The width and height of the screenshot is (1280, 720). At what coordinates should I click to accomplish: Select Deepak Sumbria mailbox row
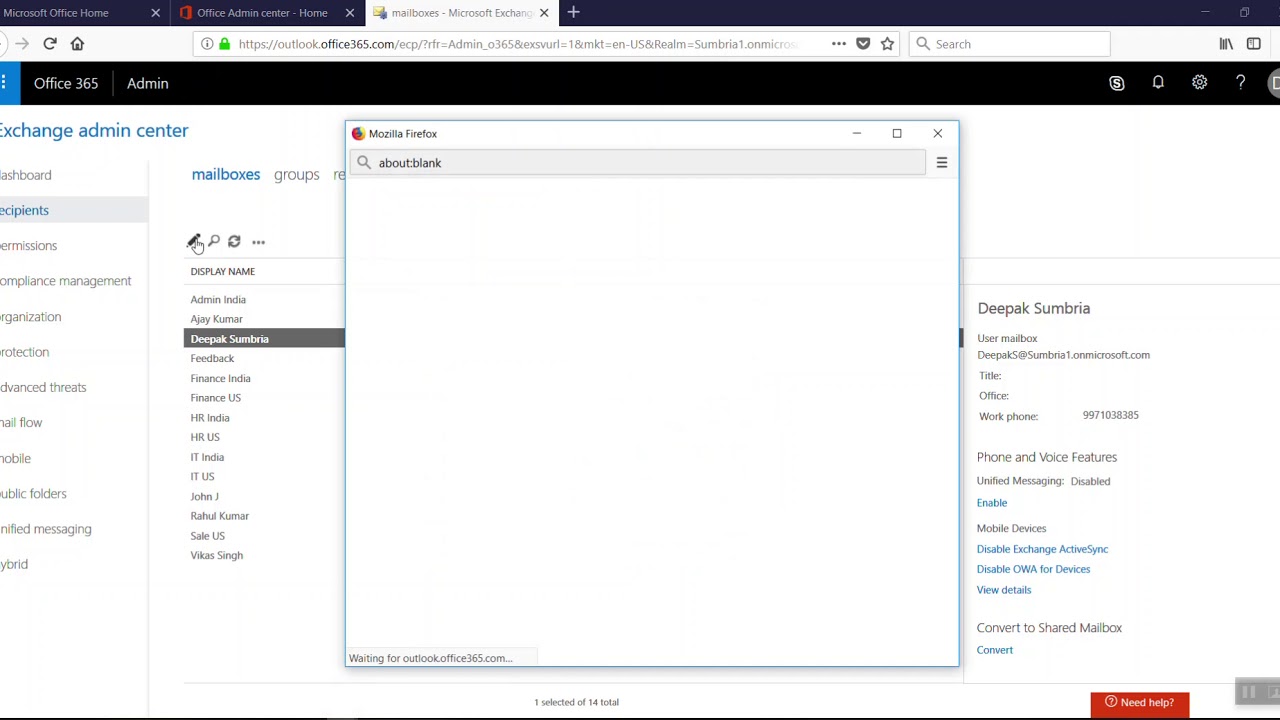click(x=264, y=339)
